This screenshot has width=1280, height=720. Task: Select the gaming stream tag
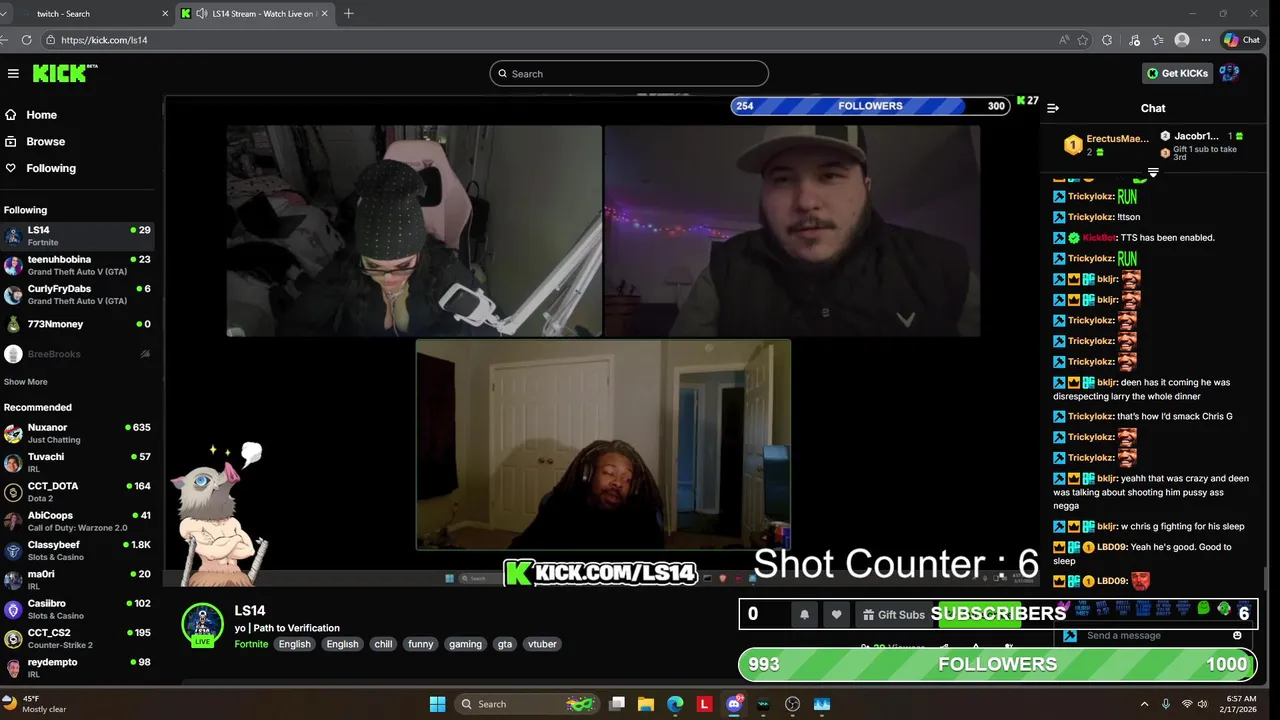pyautogui.click(x=465, y=644)
